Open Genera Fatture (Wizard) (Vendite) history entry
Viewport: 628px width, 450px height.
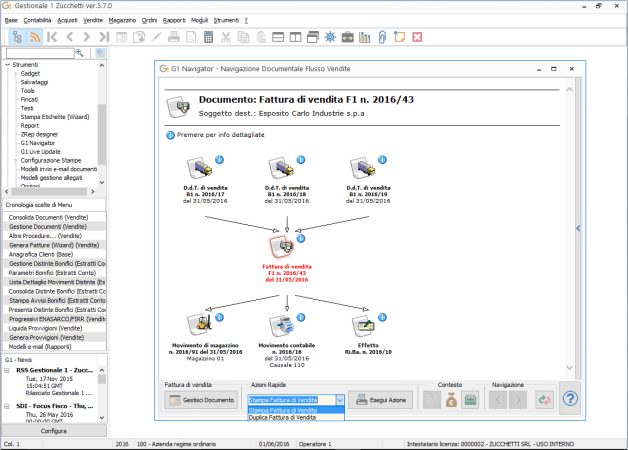[x=54, y=245]
